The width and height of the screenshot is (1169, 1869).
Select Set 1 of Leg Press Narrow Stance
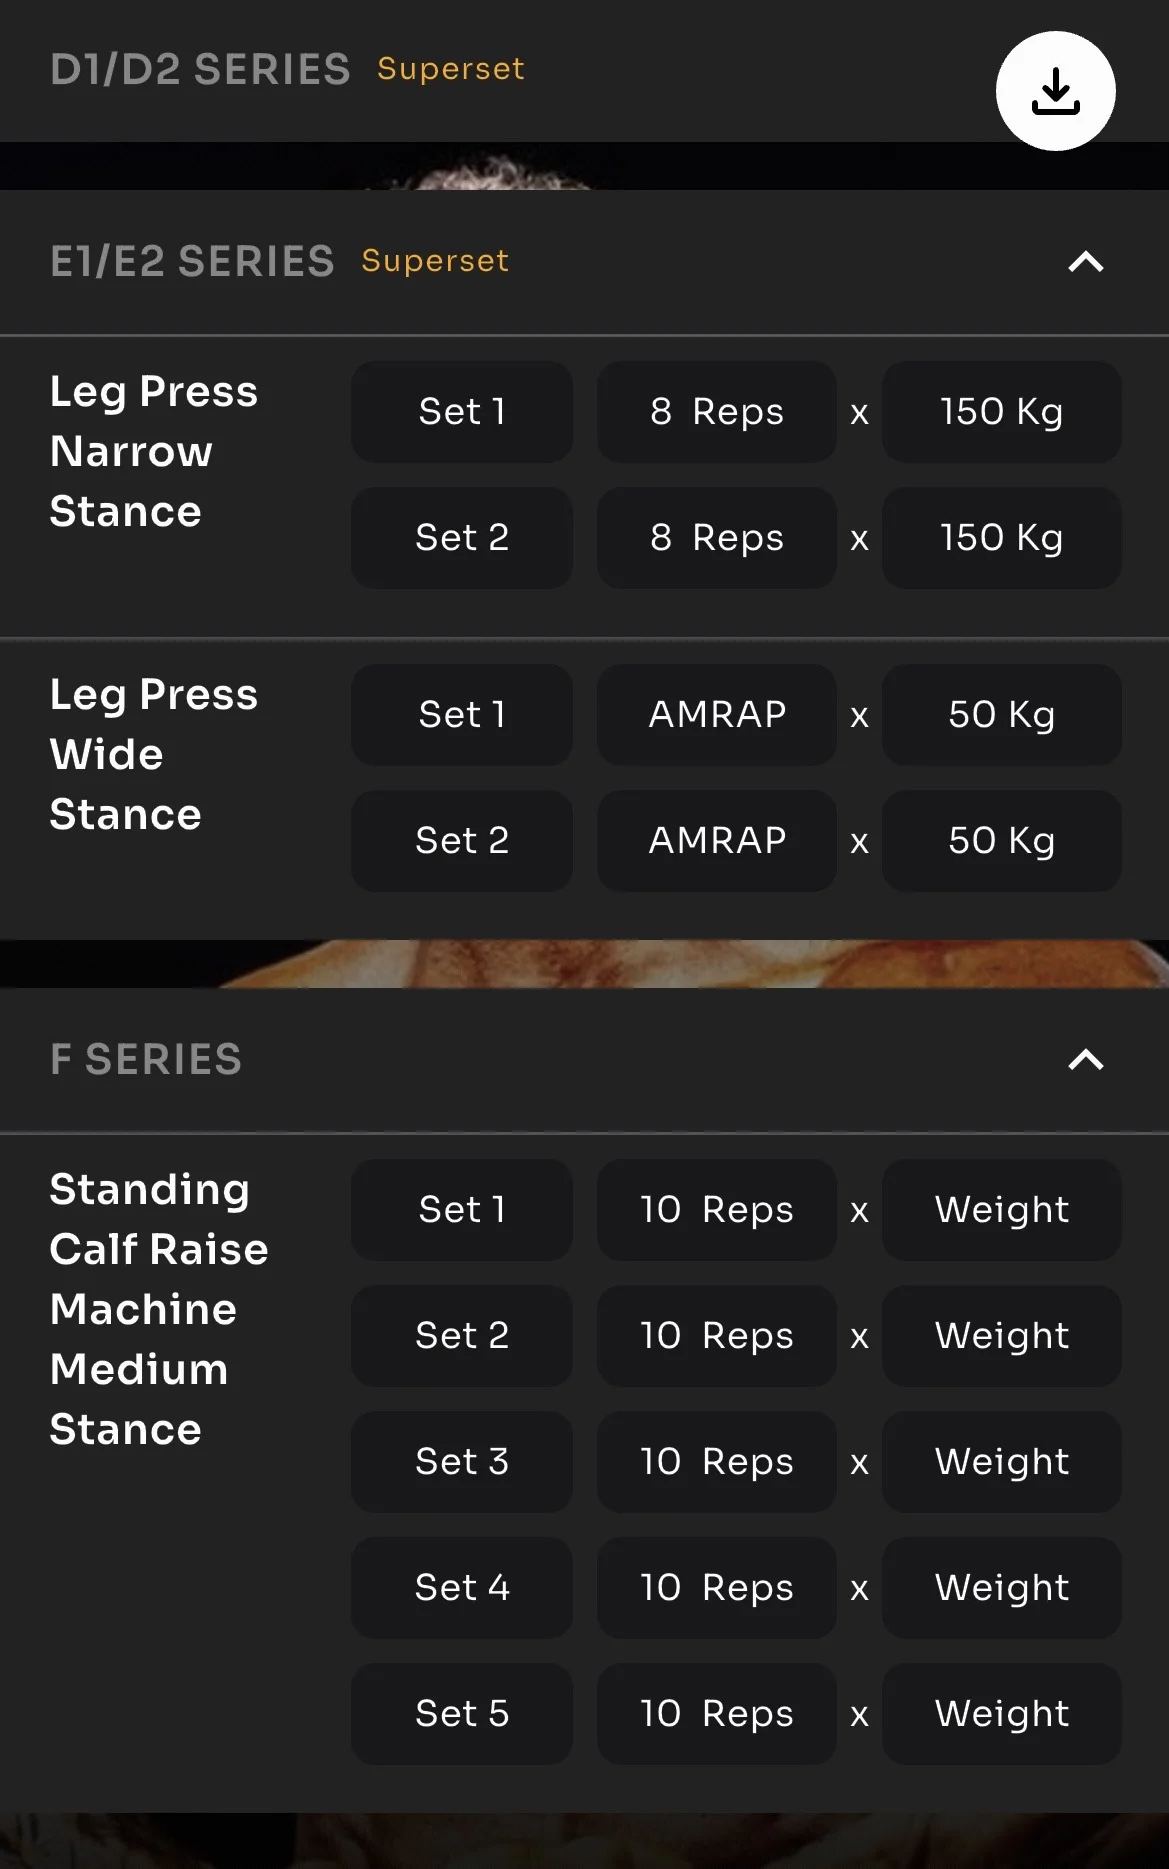pos(462,412)
